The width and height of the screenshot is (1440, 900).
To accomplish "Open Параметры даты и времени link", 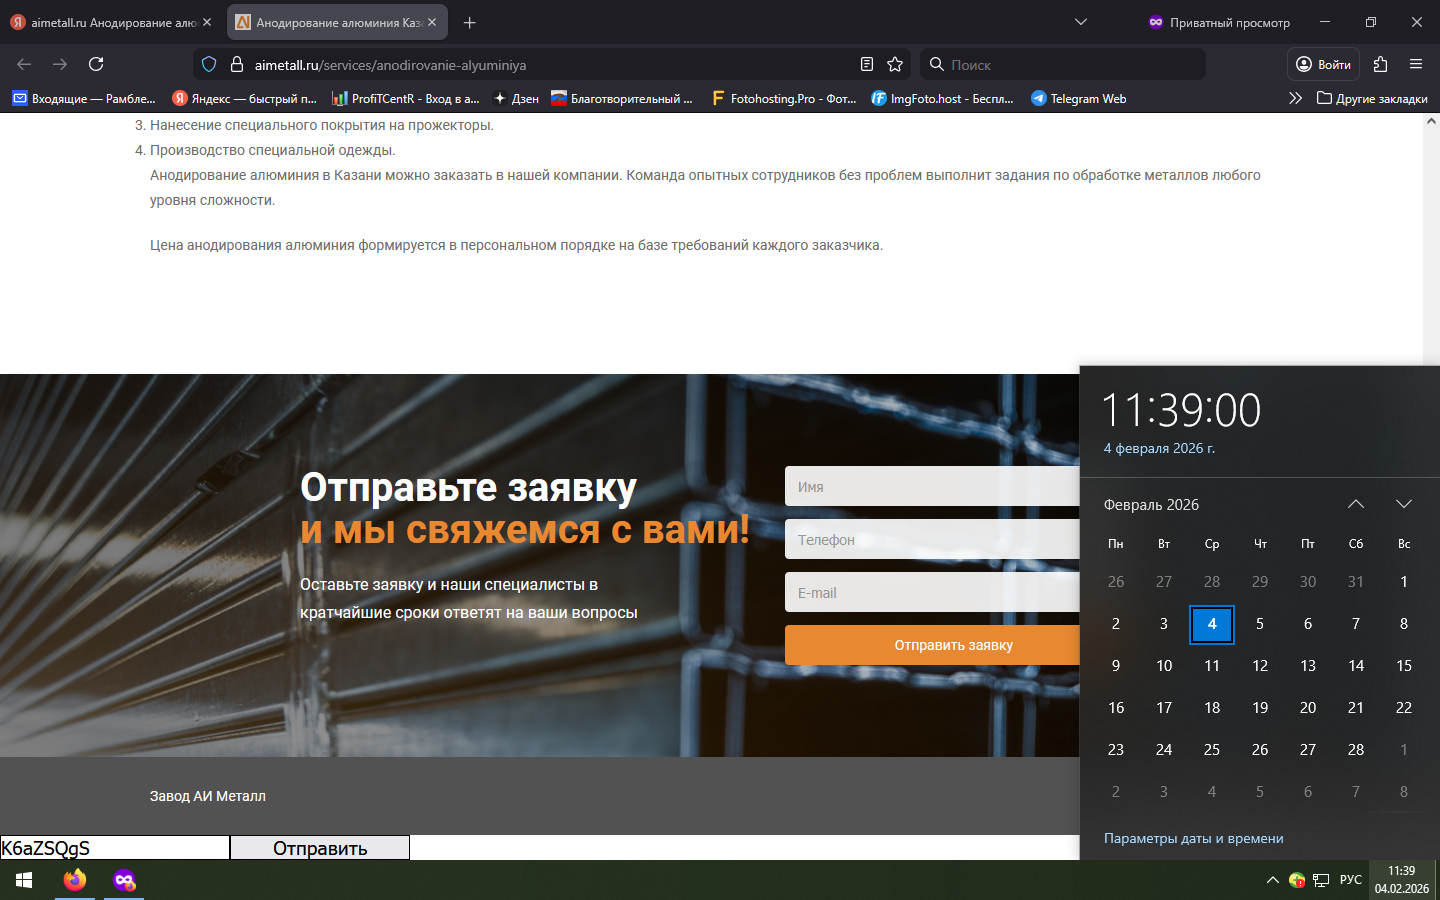I will [x=1193, y=838].
